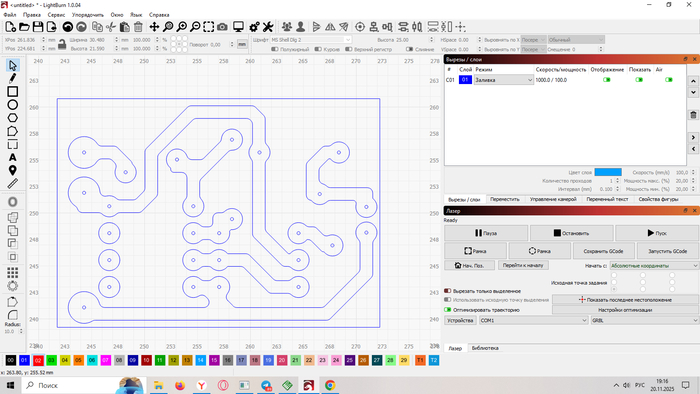Click the Radius rounded corner tool

12,315
